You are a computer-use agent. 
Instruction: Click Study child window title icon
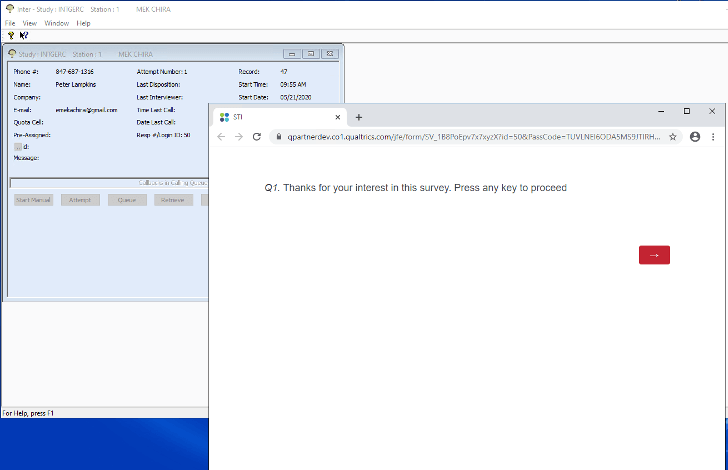pyautogui.click(x=12, y=54)
